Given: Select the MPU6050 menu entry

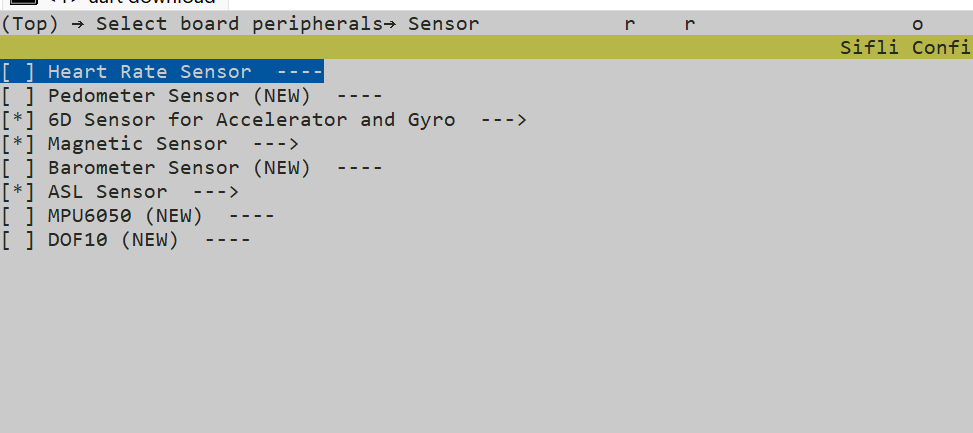Looking at the screenshot, I should pos(138,216).
